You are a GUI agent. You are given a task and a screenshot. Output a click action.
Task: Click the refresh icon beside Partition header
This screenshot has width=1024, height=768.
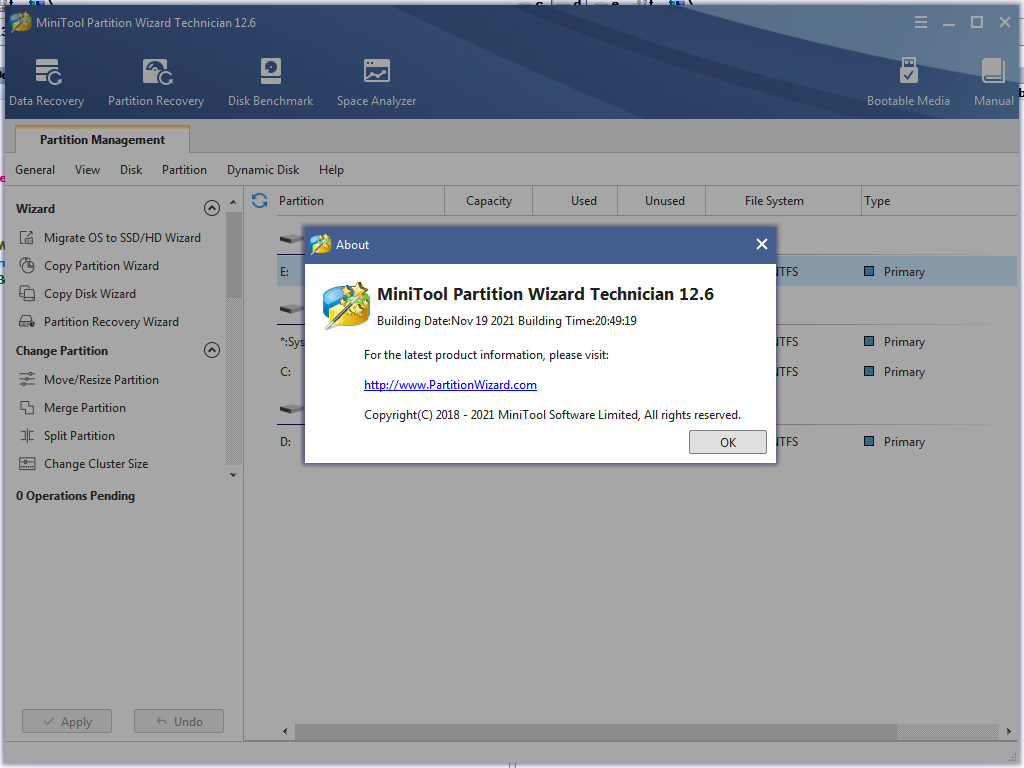[x=260, y=200]
